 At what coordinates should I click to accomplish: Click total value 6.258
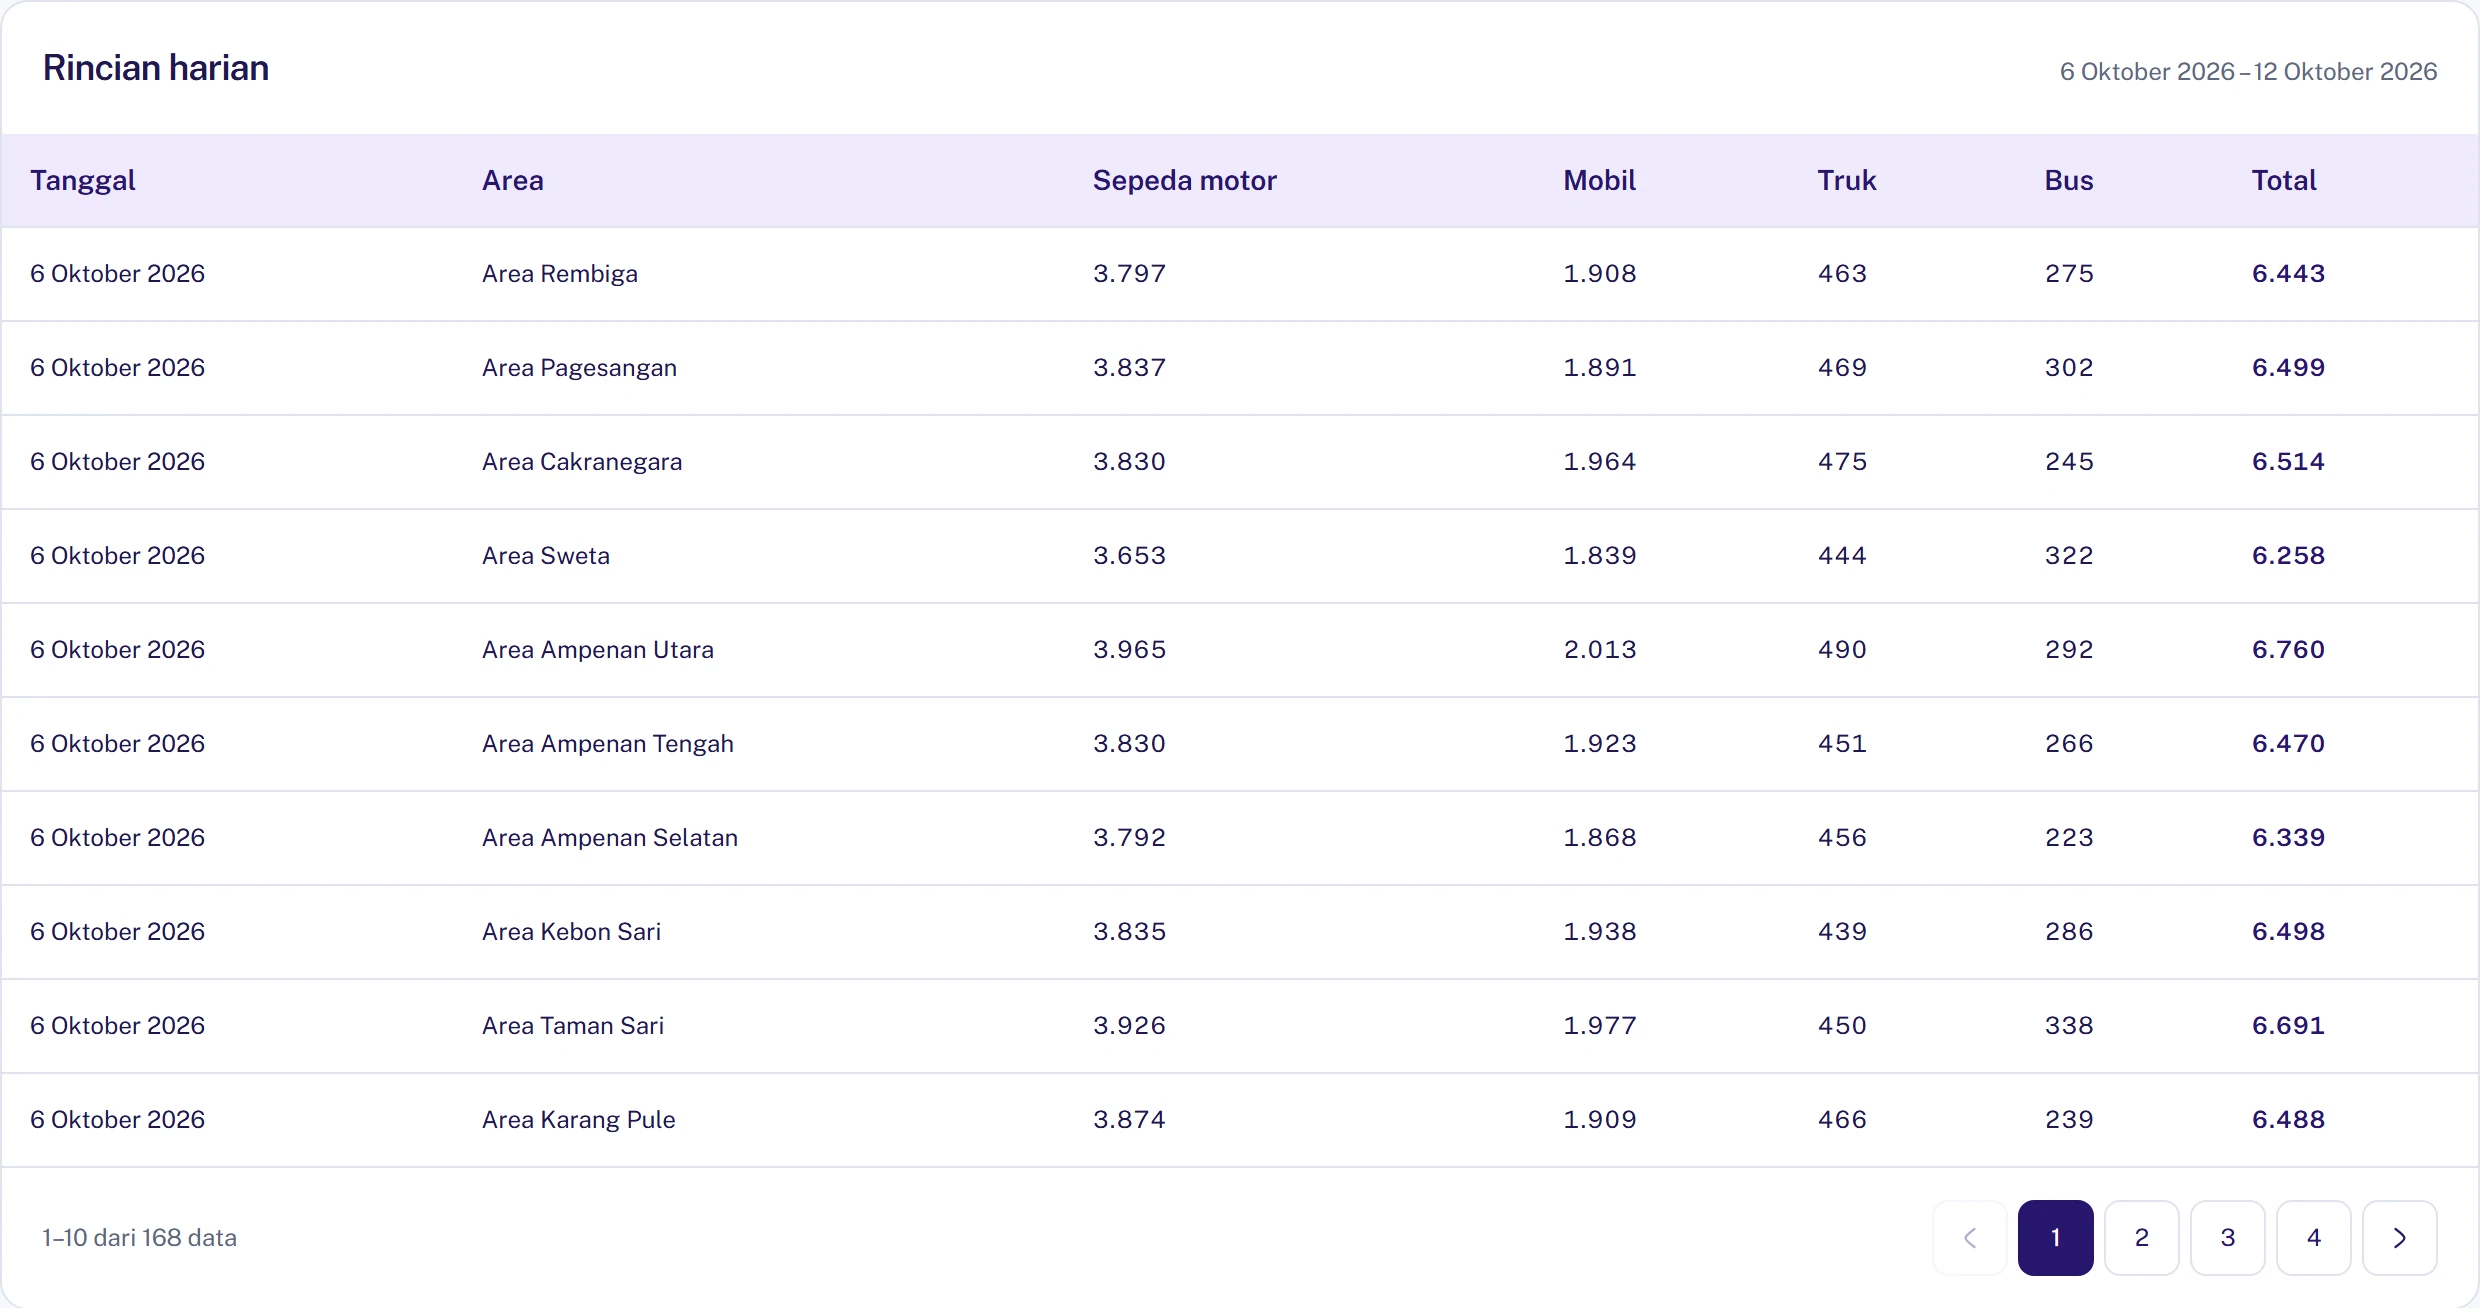tap(2288, 556)
